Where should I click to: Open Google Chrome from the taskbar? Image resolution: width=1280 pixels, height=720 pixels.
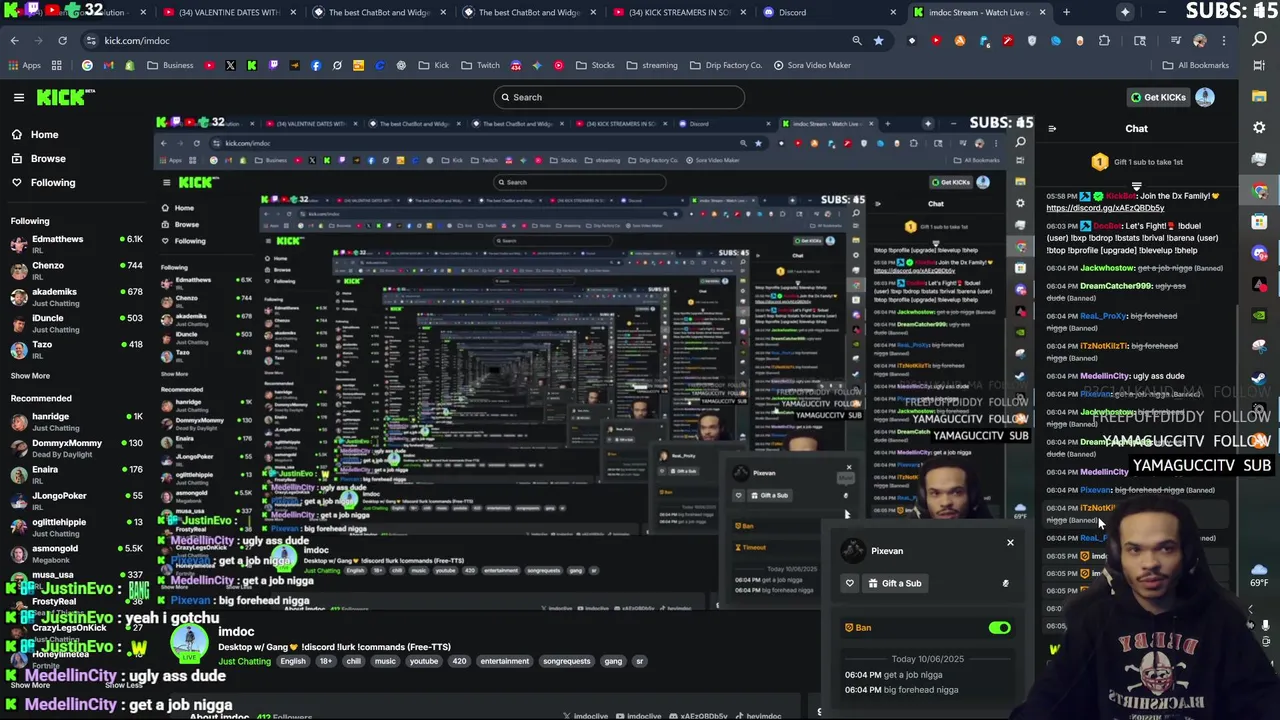(1259, 191)
